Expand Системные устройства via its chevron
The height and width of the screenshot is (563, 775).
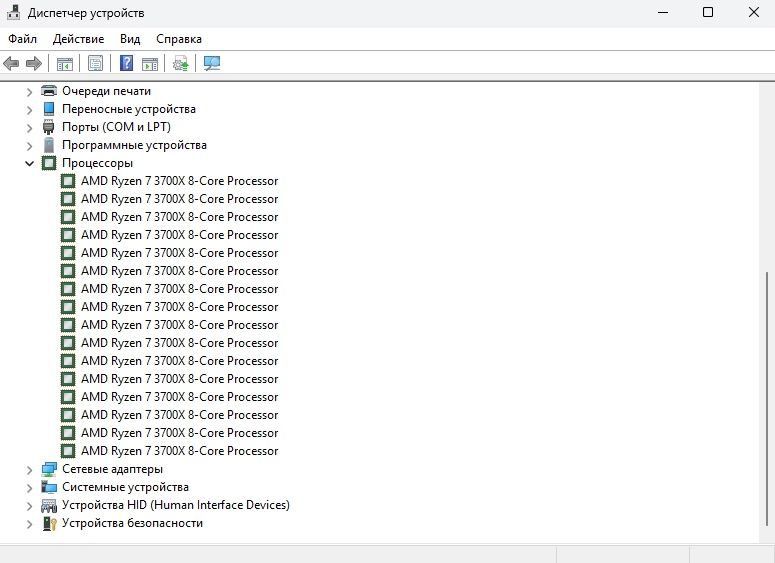tap(30, 488)
